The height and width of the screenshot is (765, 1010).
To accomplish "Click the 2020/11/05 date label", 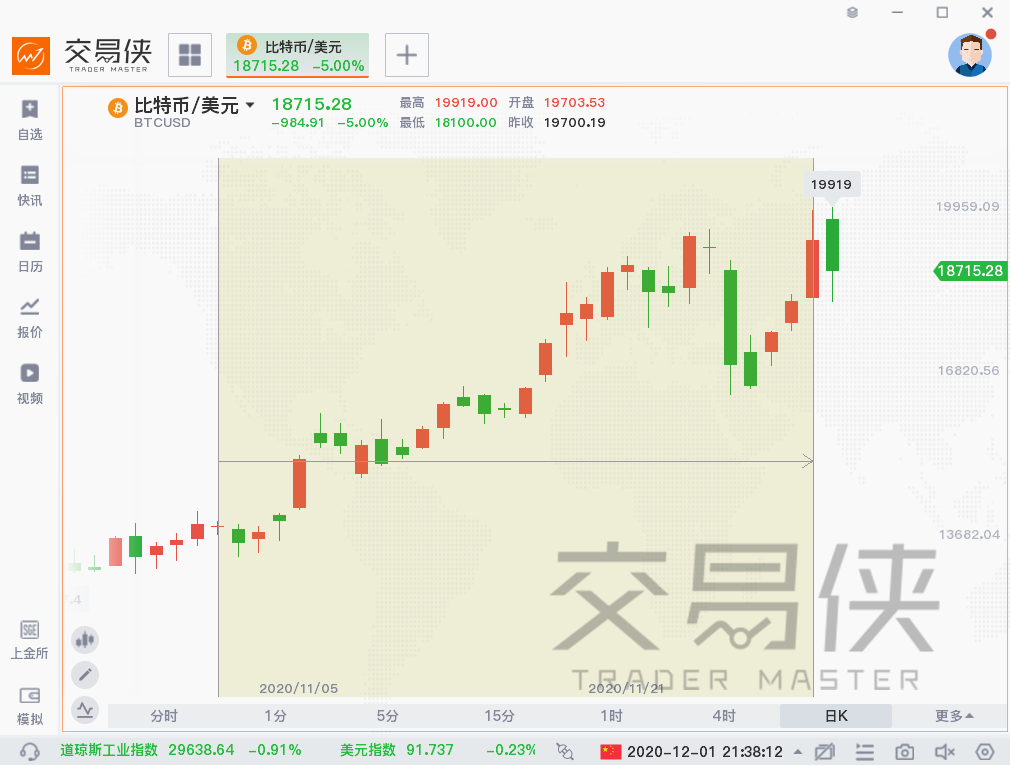I will [298, 688].
